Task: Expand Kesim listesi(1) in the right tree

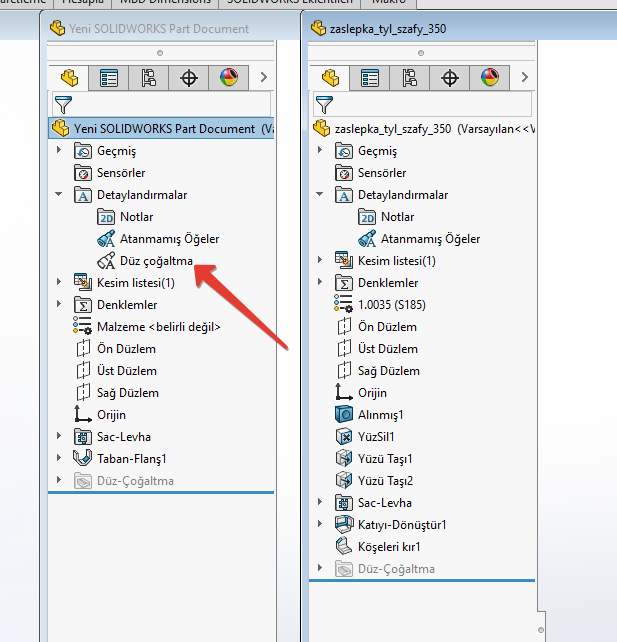Action: tap(320, 261)
